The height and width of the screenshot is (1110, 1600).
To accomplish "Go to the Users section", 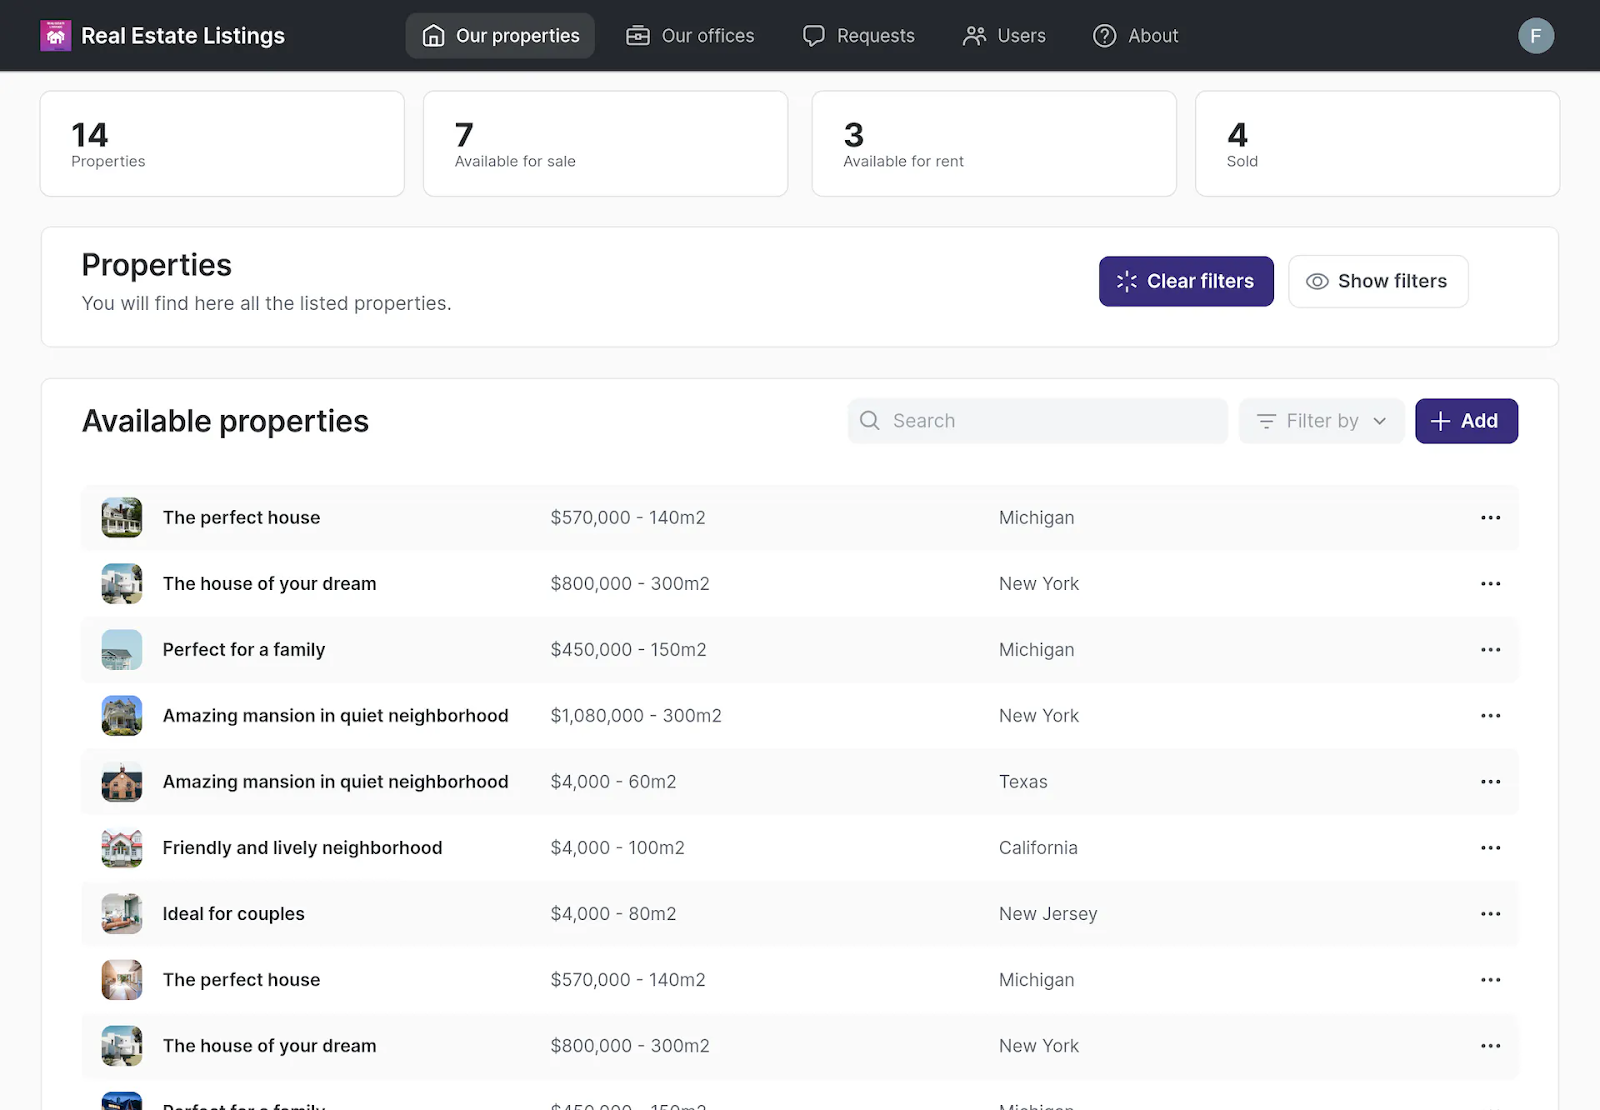I will click(x=1004, y=35).
